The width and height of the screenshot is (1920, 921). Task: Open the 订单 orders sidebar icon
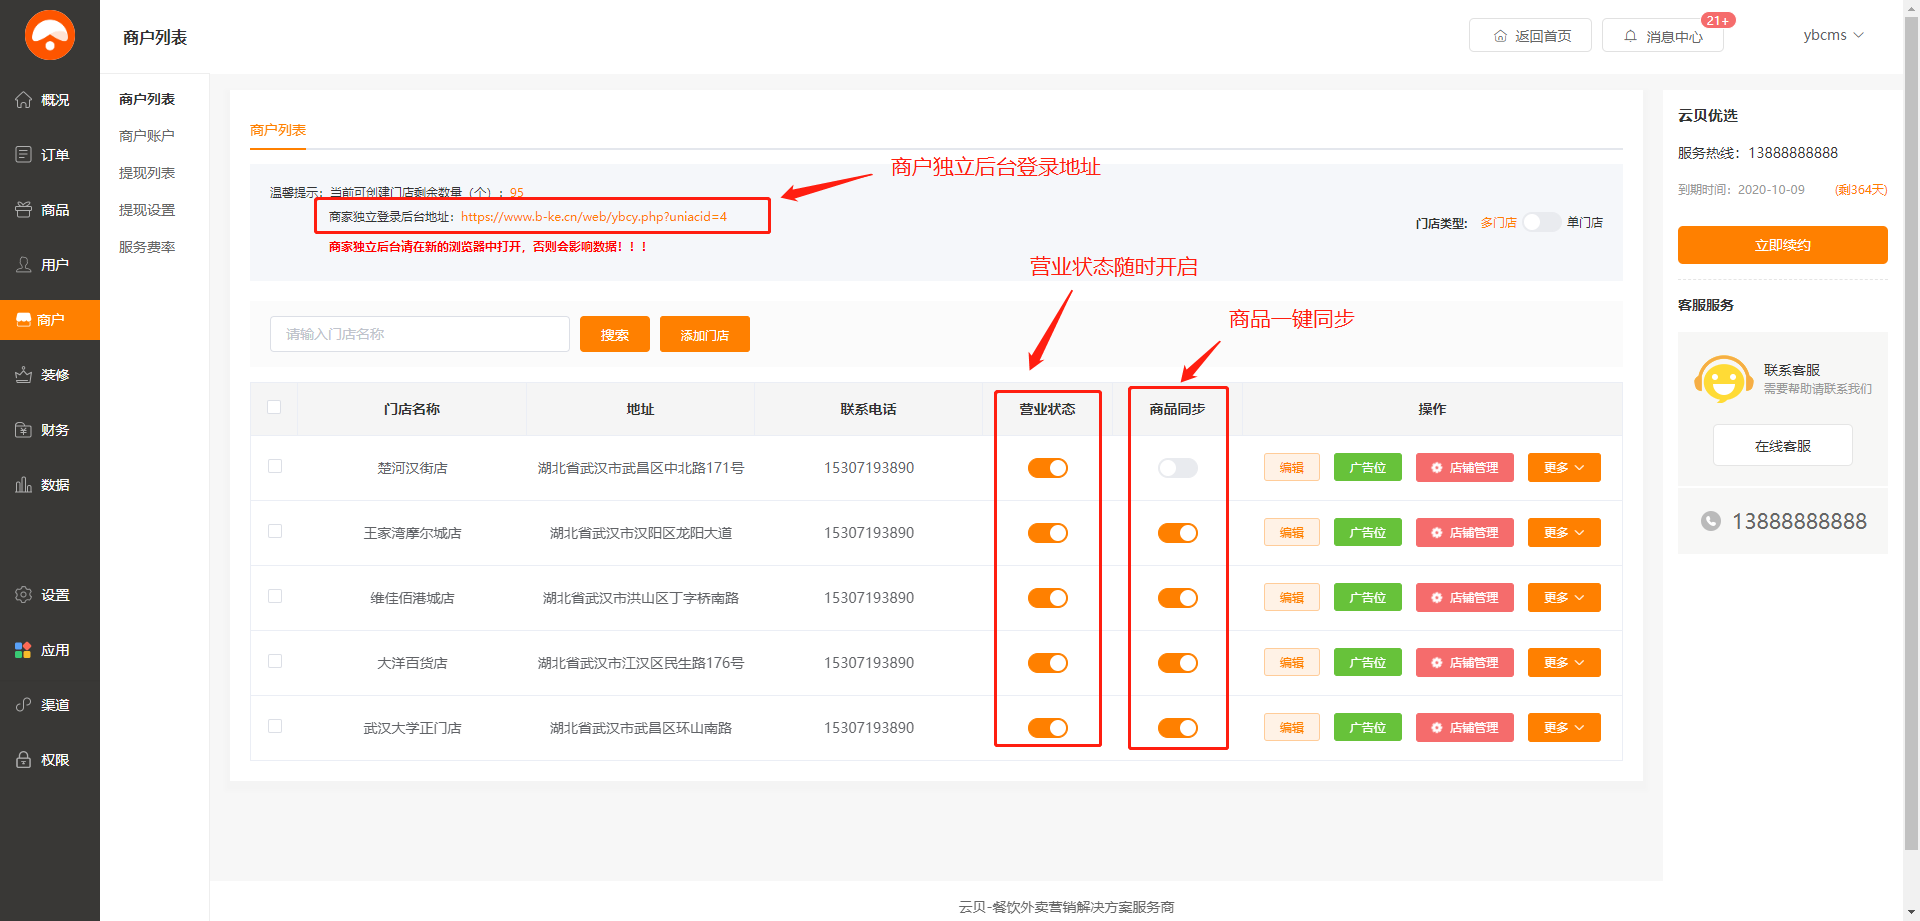pyautogui.click(x=24, y=155)
